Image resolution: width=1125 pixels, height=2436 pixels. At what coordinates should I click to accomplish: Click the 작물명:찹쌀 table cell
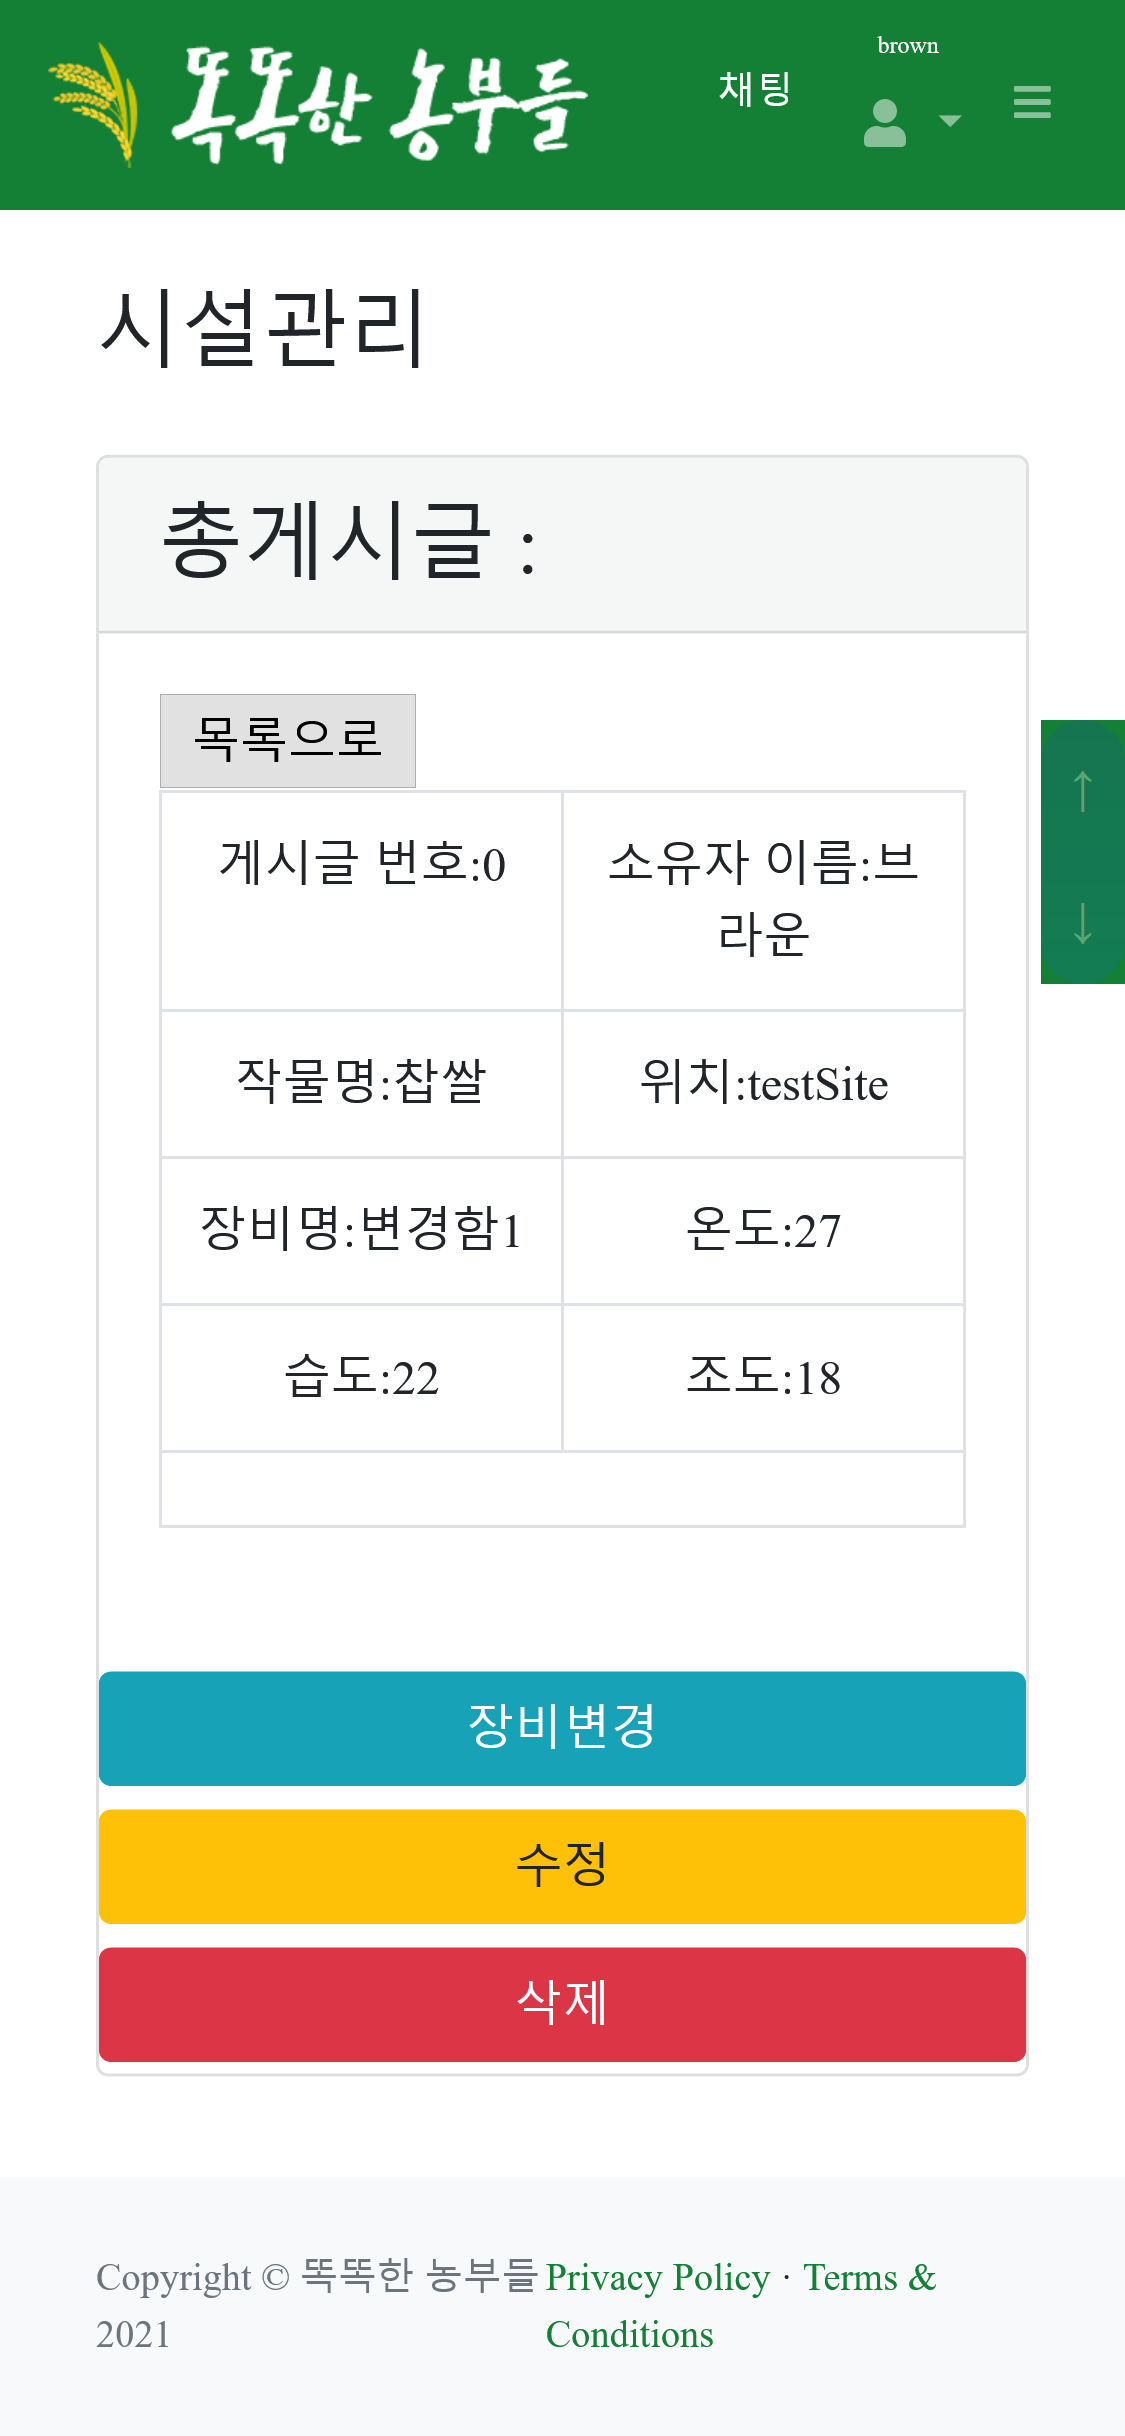(x=361, y=1084)
